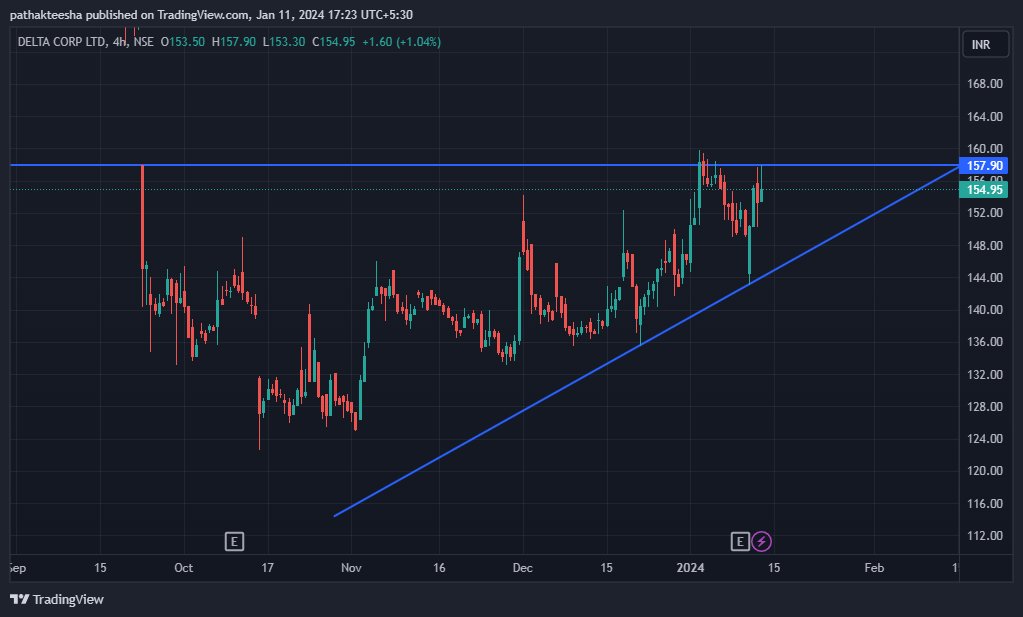The image size is (1023, 617).
Task: Click the 124.00 price axis label
Action: 985,438
